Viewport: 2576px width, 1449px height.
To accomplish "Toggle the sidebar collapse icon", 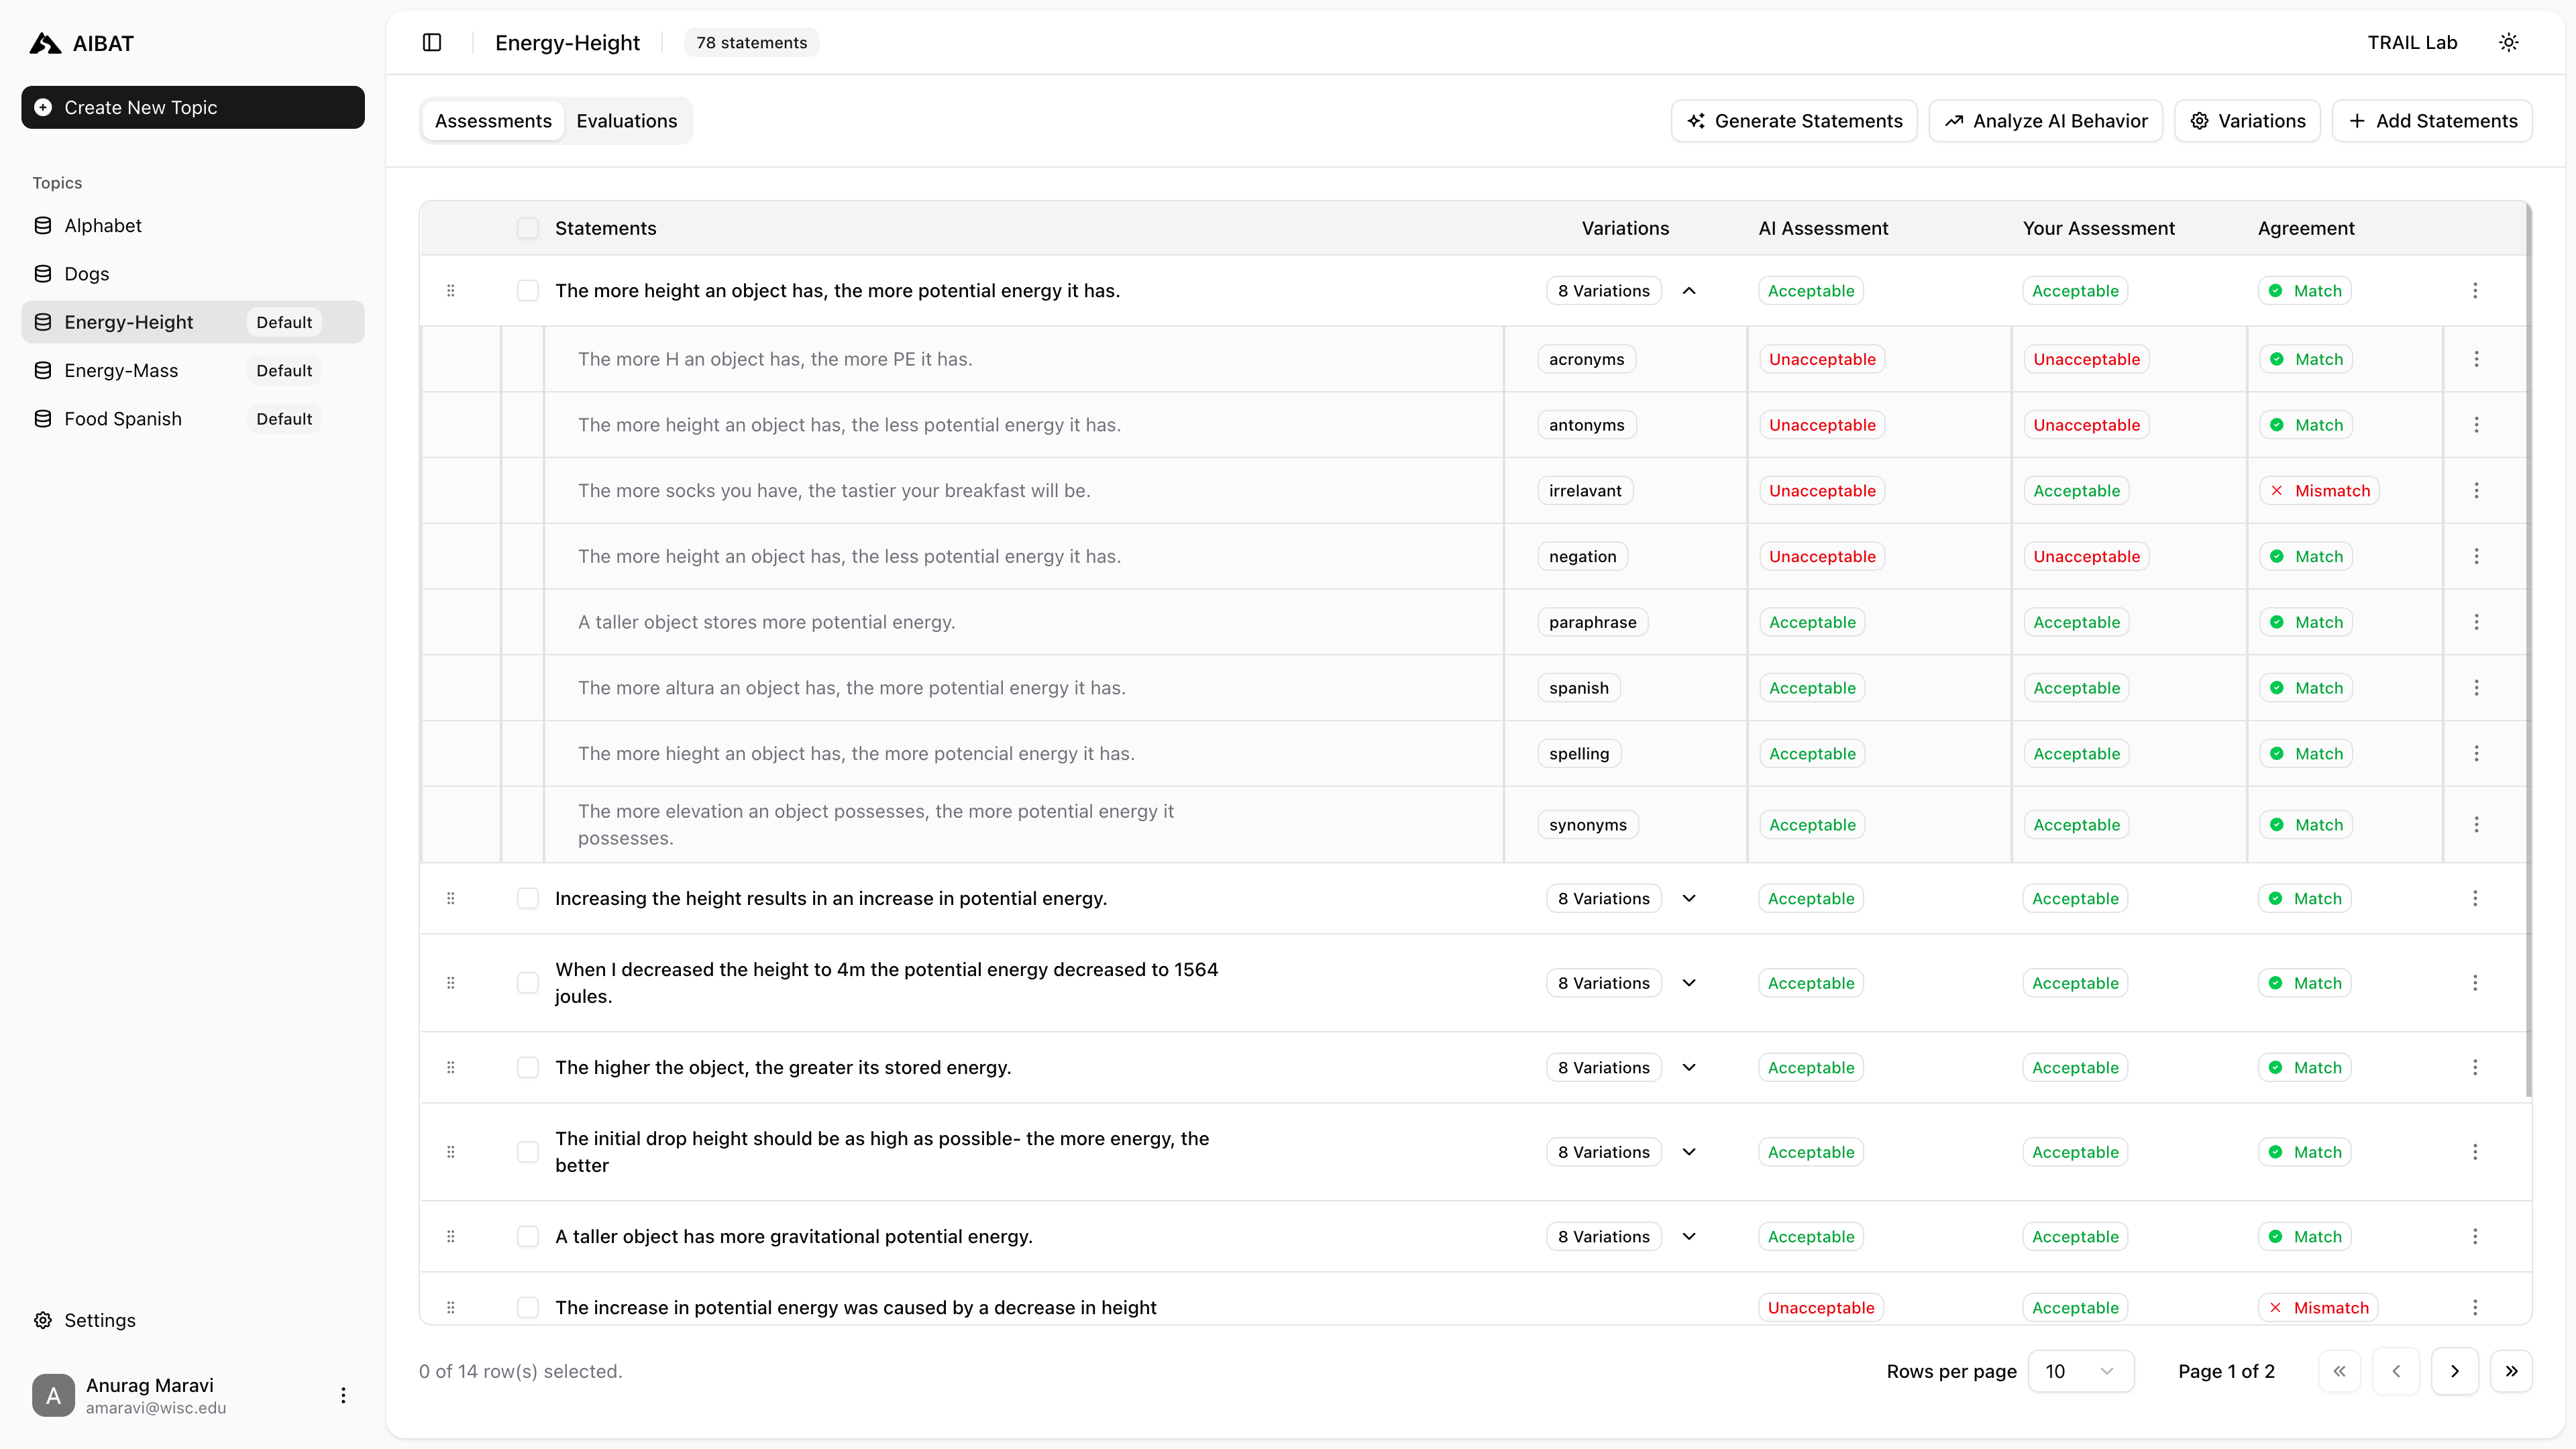I will [x=432, y=42].
